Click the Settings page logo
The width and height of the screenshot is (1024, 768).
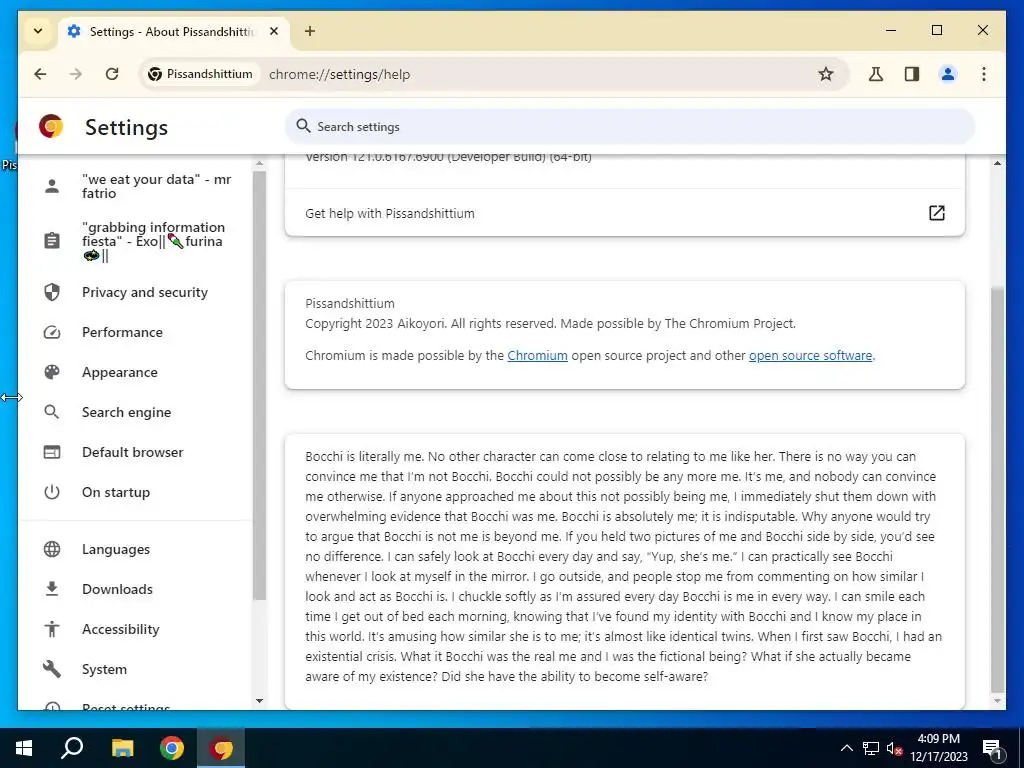[51, 127]
